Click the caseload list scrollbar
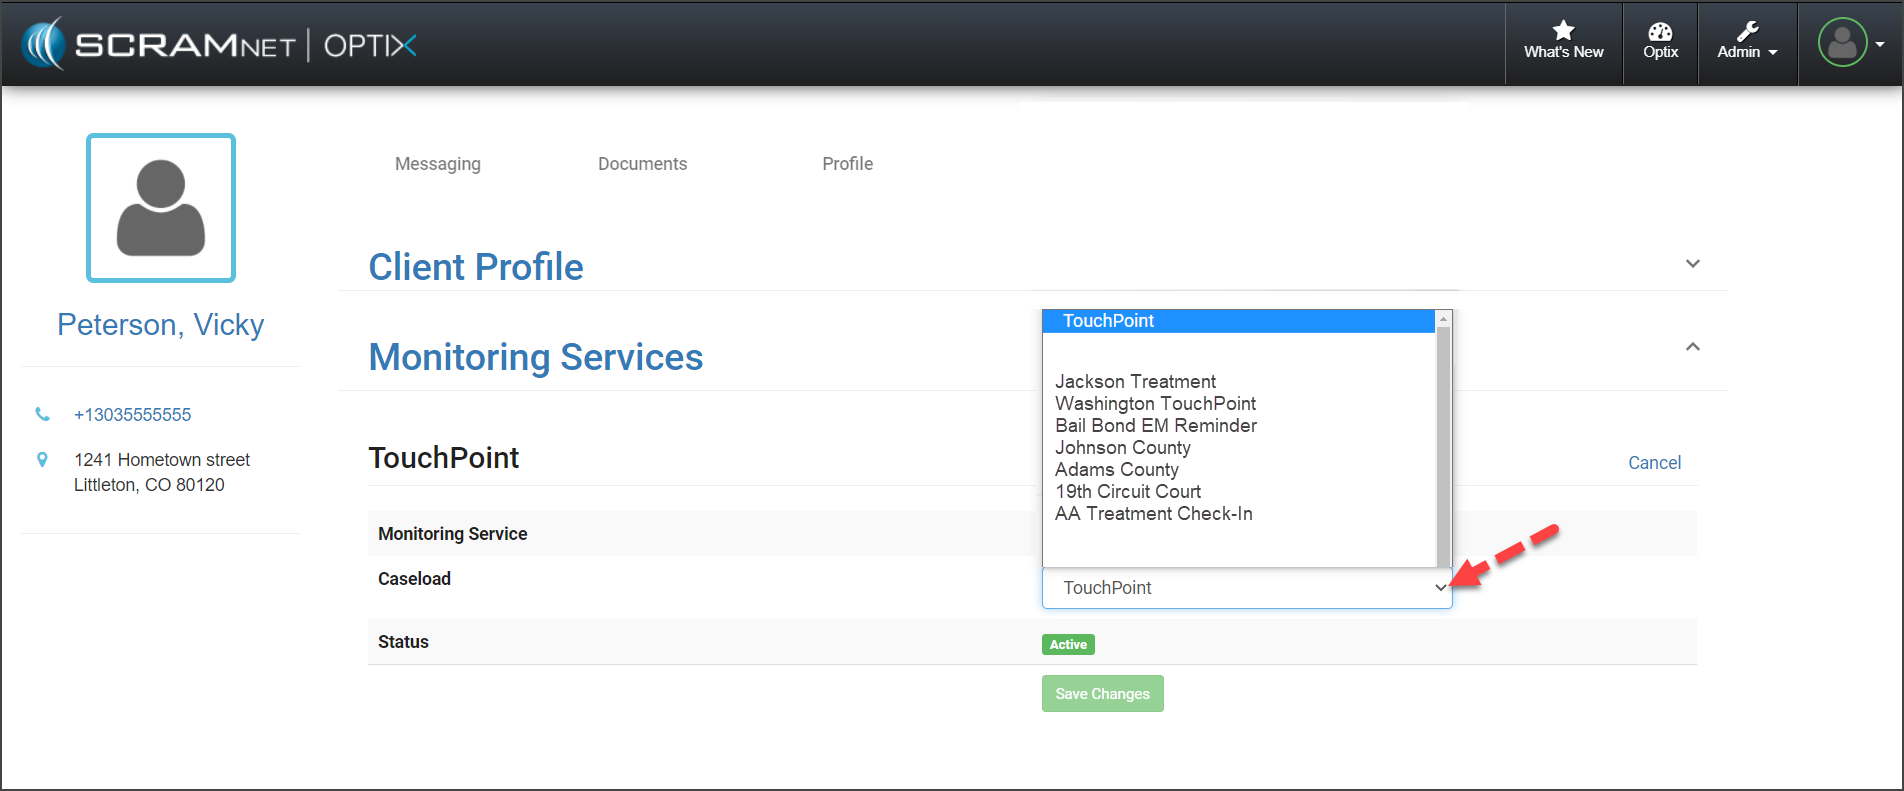 point(1443,440)
